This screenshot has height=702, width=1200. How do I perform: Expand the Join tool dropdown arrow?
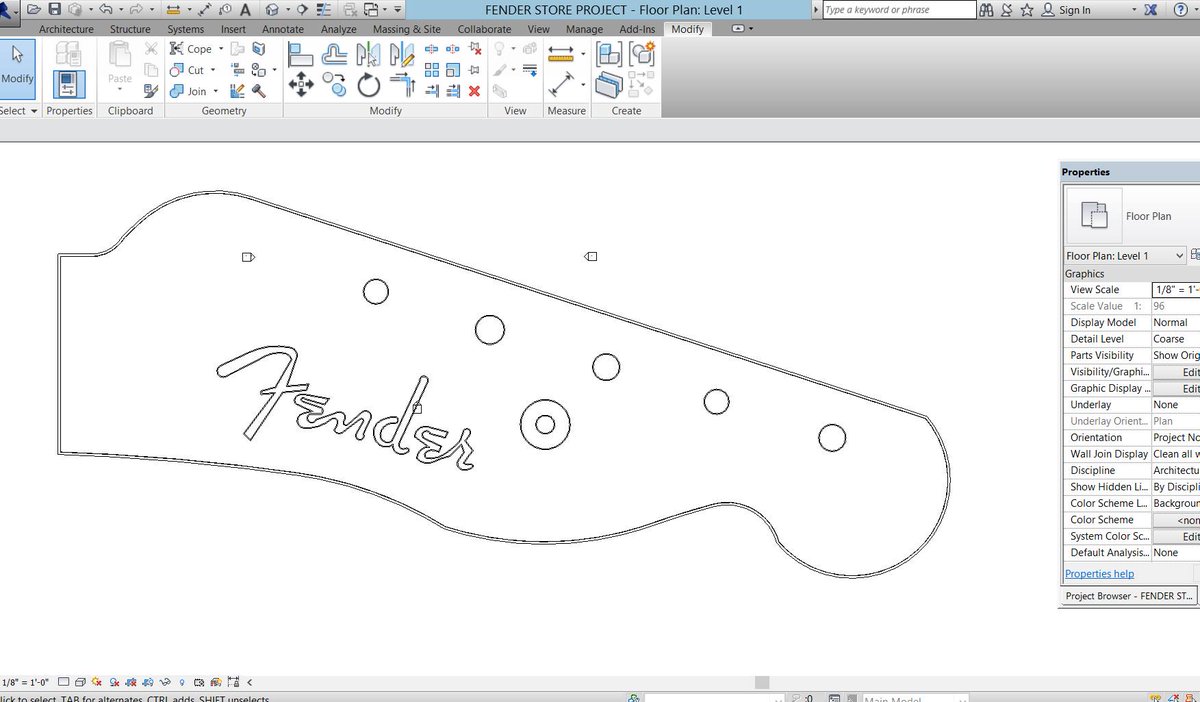tap(216, 91)
